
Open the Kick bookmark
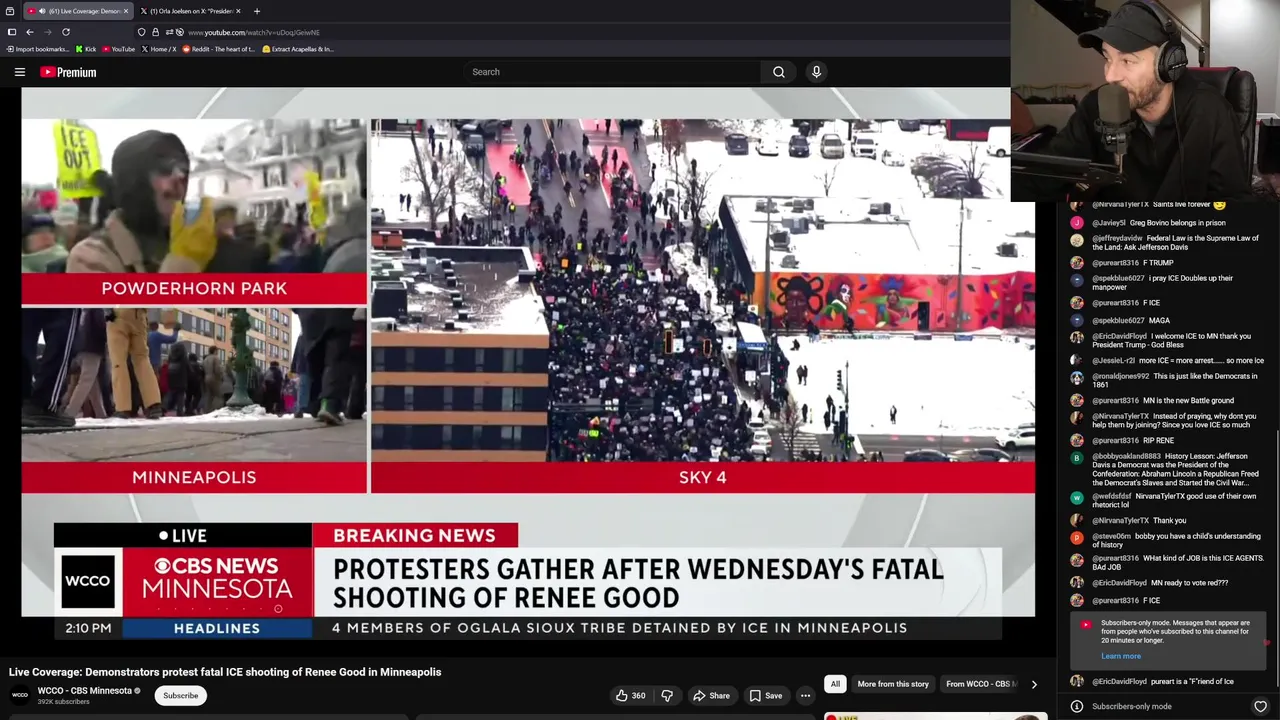[86, 49]
